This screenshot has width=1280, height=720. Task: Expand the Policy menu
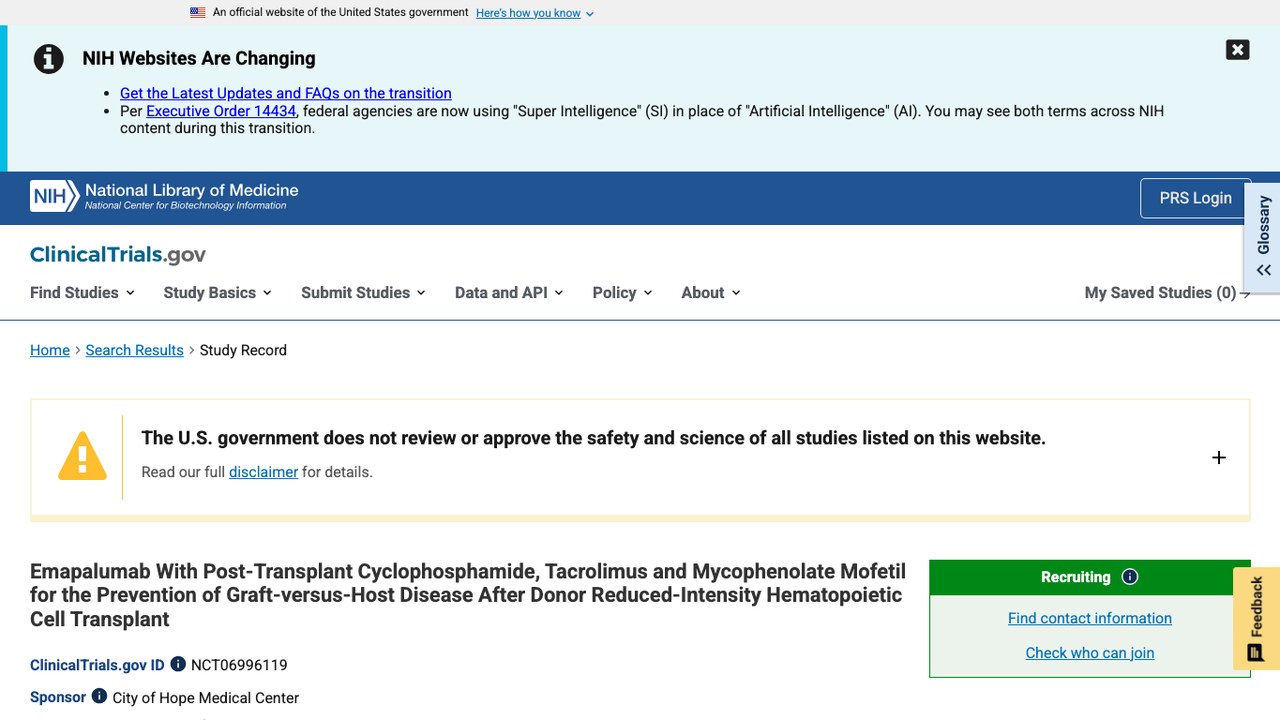coord(622,293)
